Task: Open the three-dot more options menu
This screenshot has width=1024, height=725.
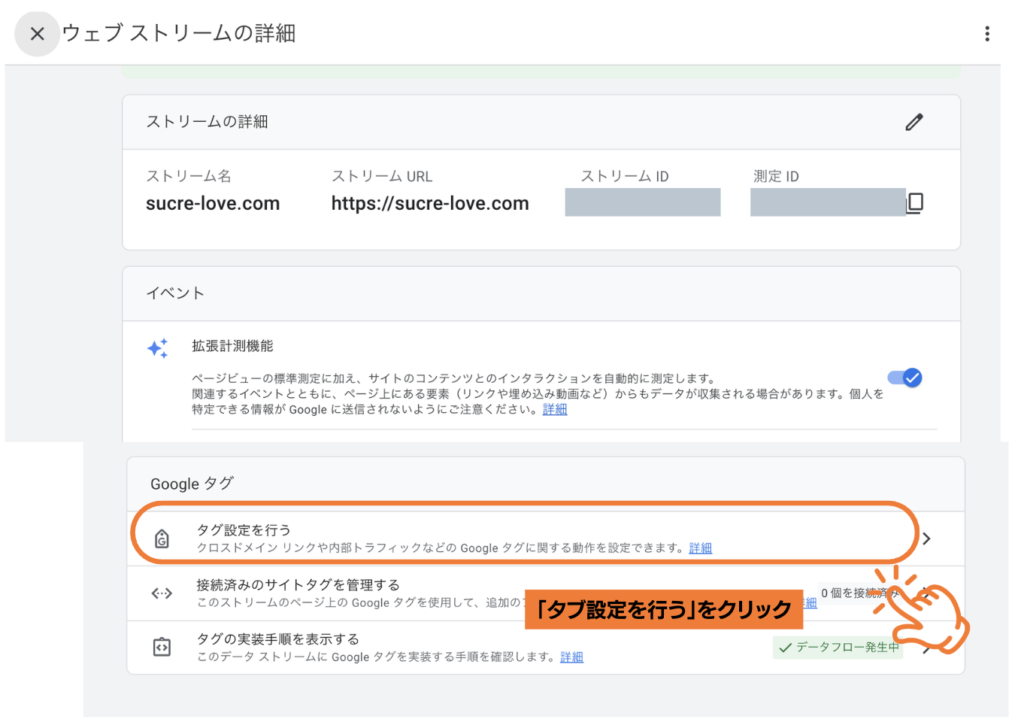Action: [x=987, y=34]
